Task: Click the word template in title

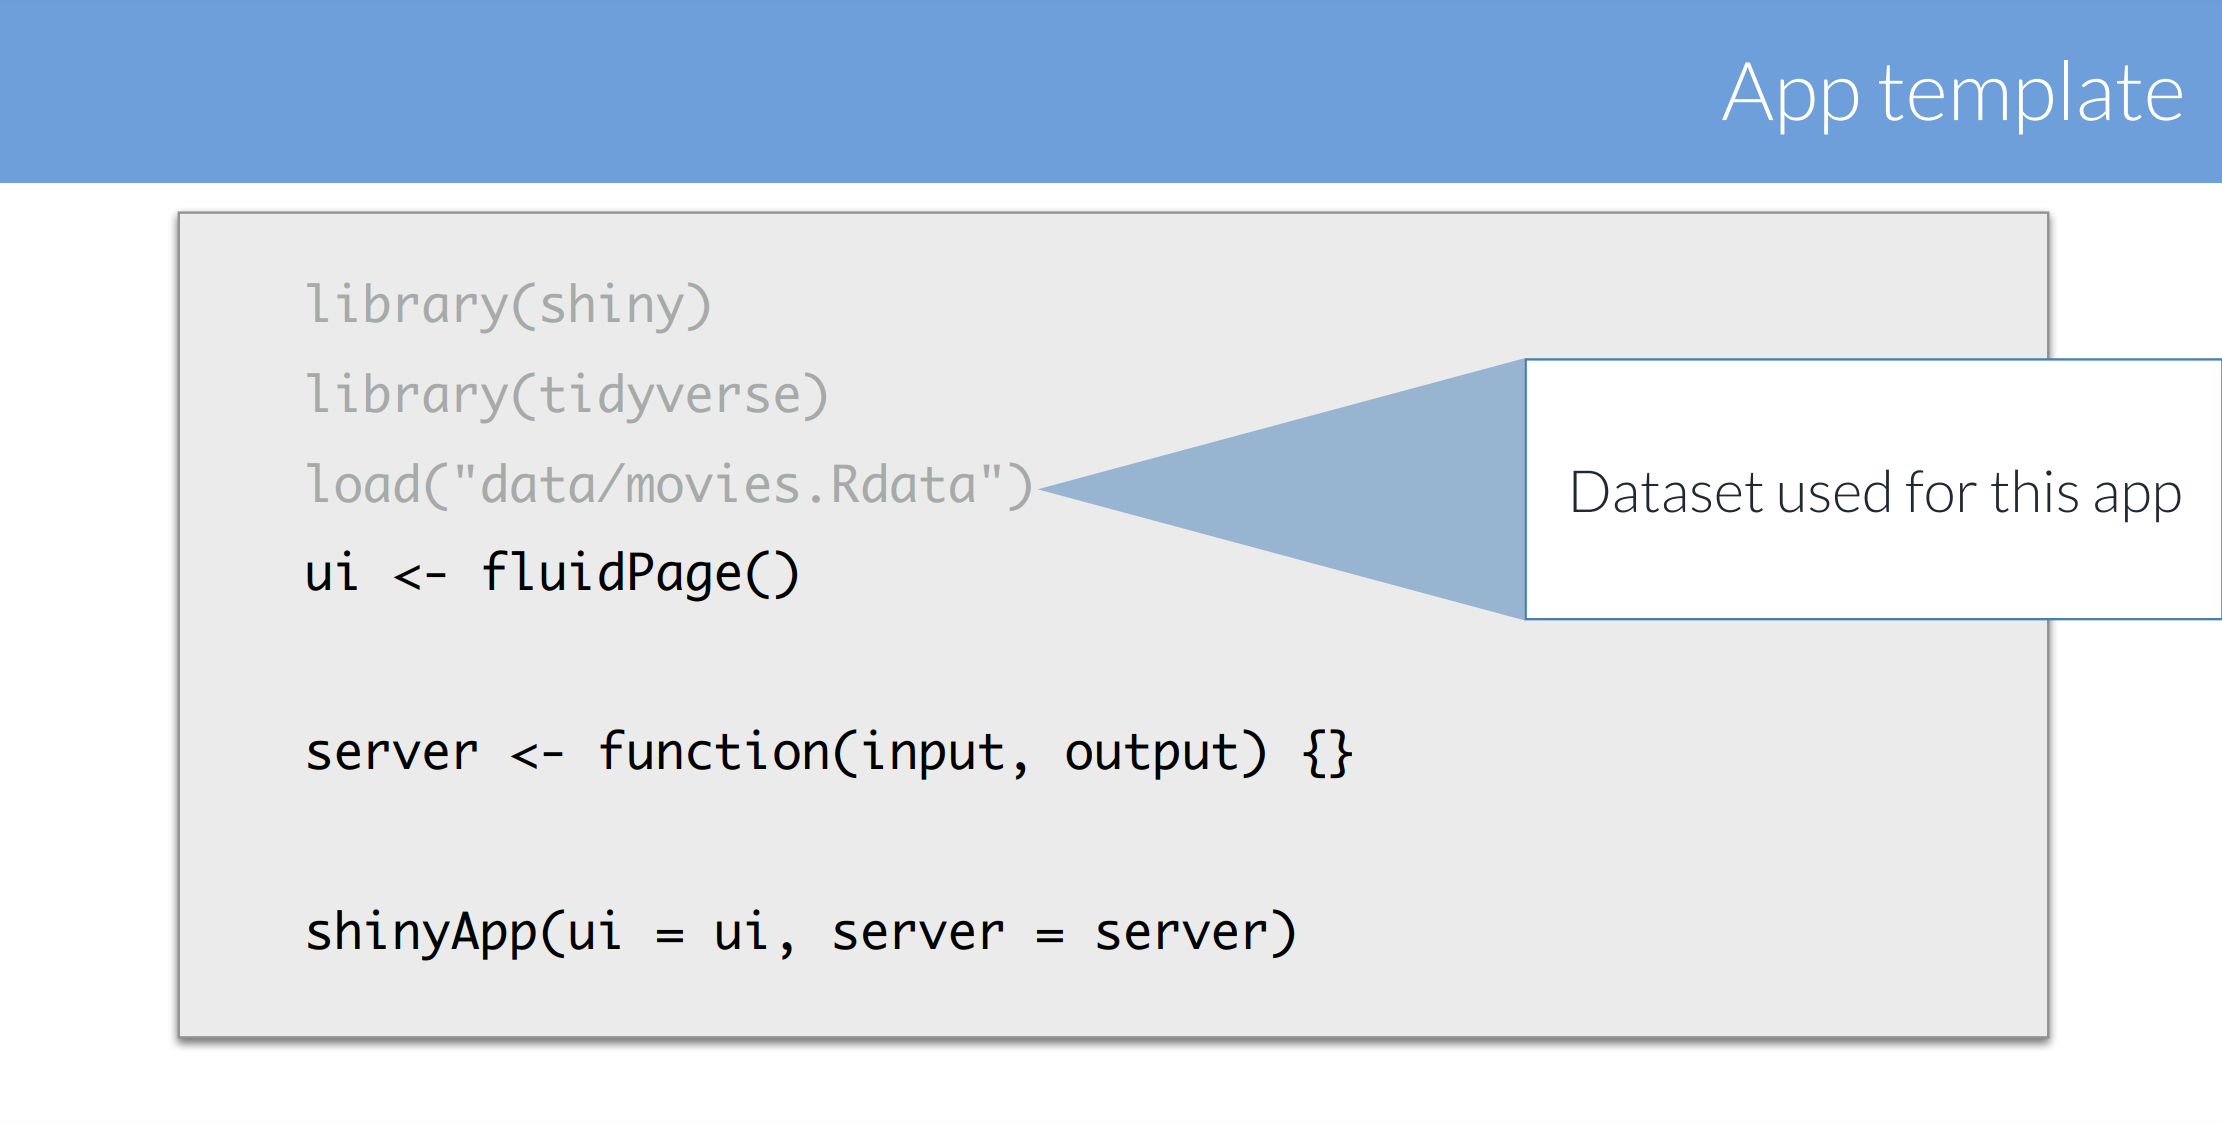Action: click(2030, 93)
